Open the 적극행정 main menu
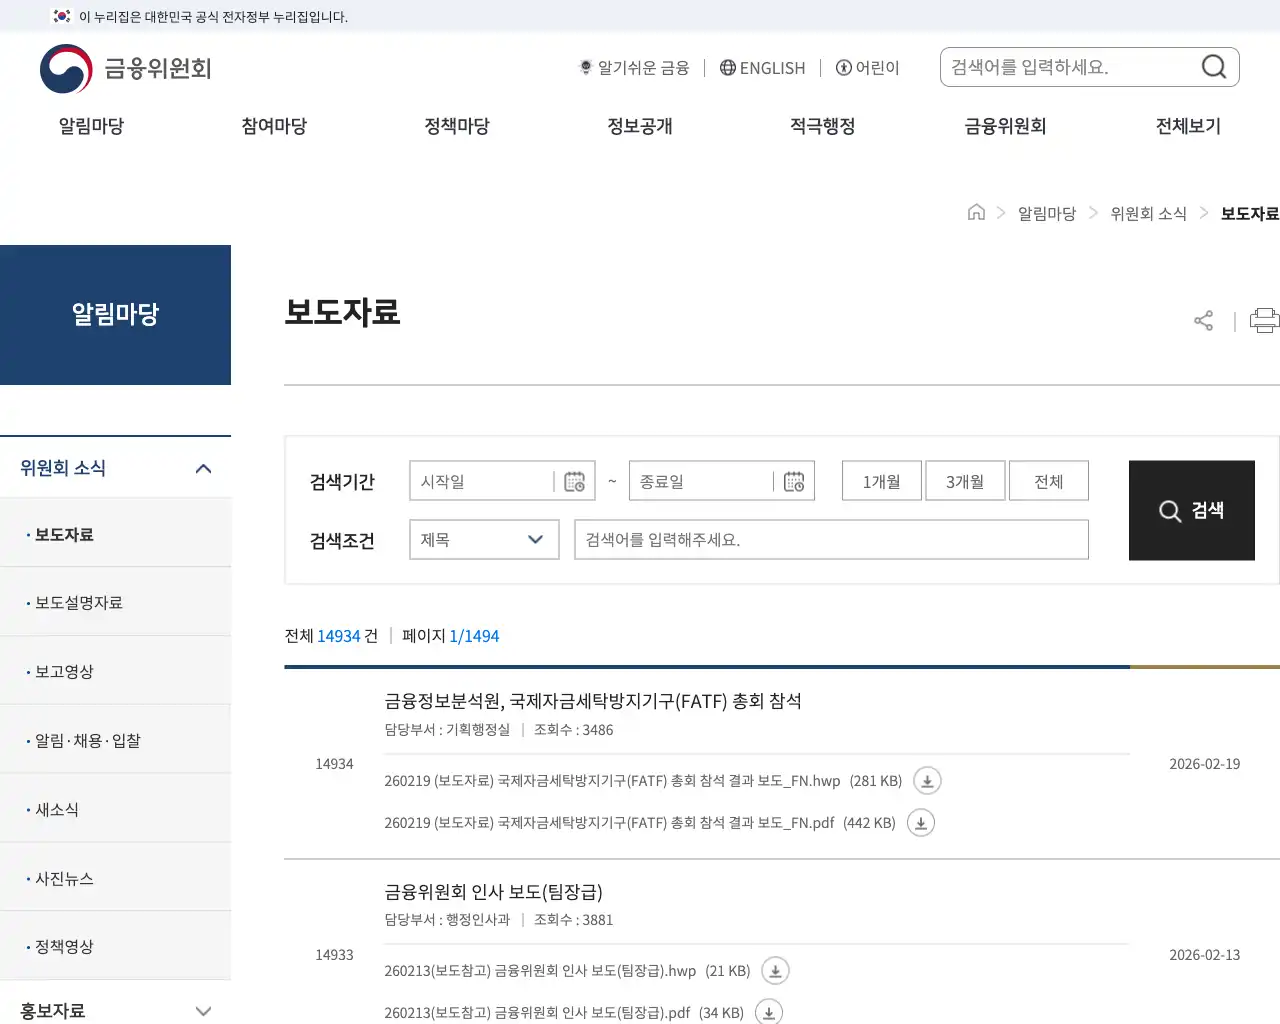1280x1024 pixels. pos(823,126)
